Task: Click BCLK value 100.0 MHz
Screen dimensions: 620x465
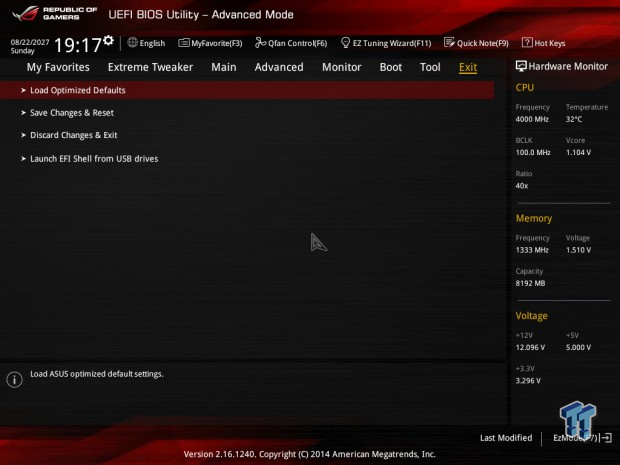Action: click(533, 152)
